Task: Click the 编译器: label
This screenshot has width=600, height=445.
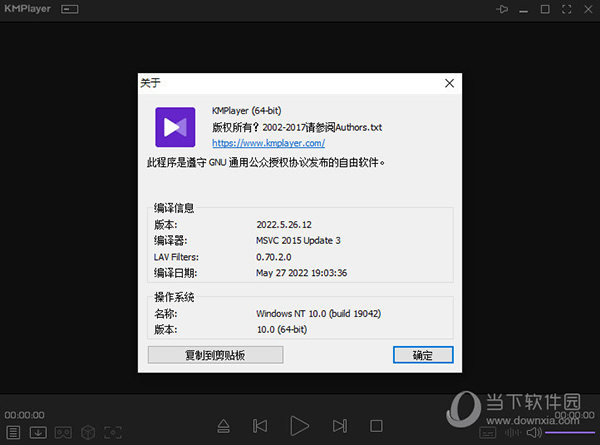Action: click(171, 241)
